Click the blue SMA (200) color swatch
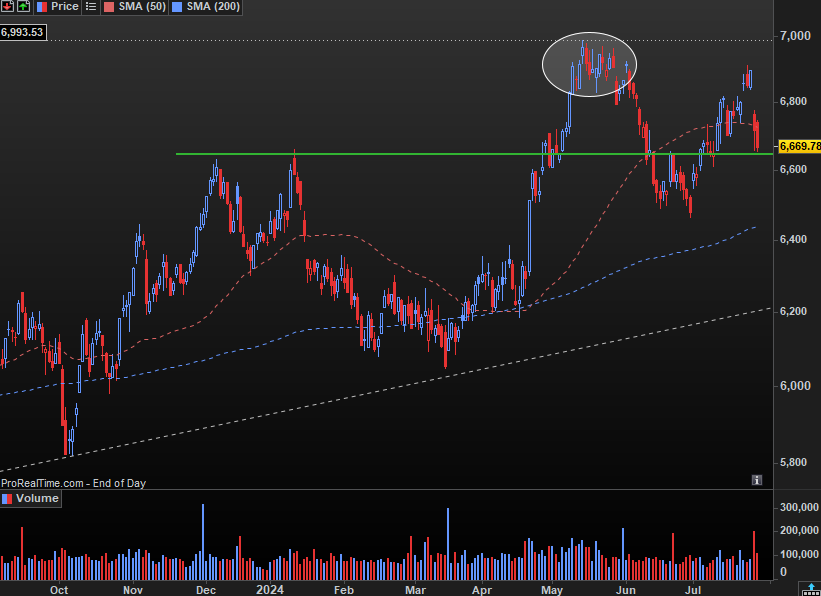 point(177,7)
